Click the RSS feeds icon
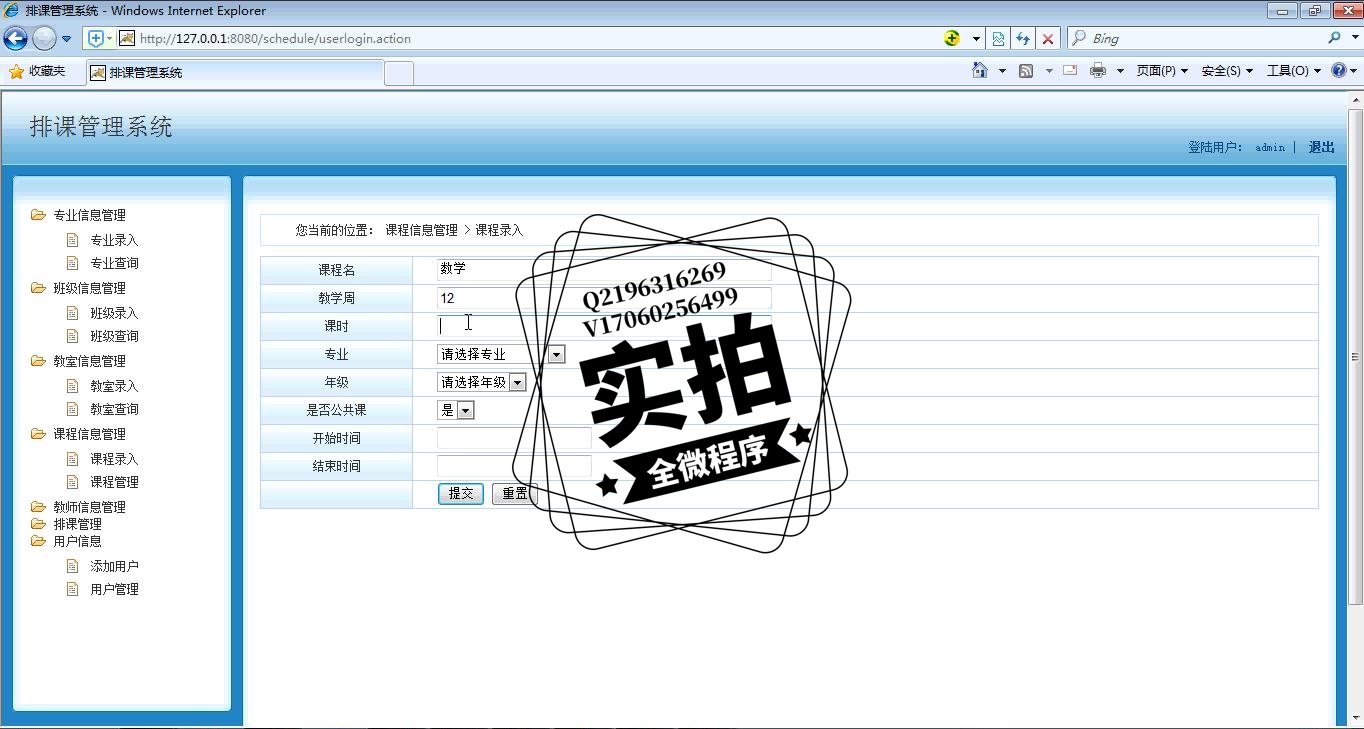1364x729 pixels. [1026, 71]
